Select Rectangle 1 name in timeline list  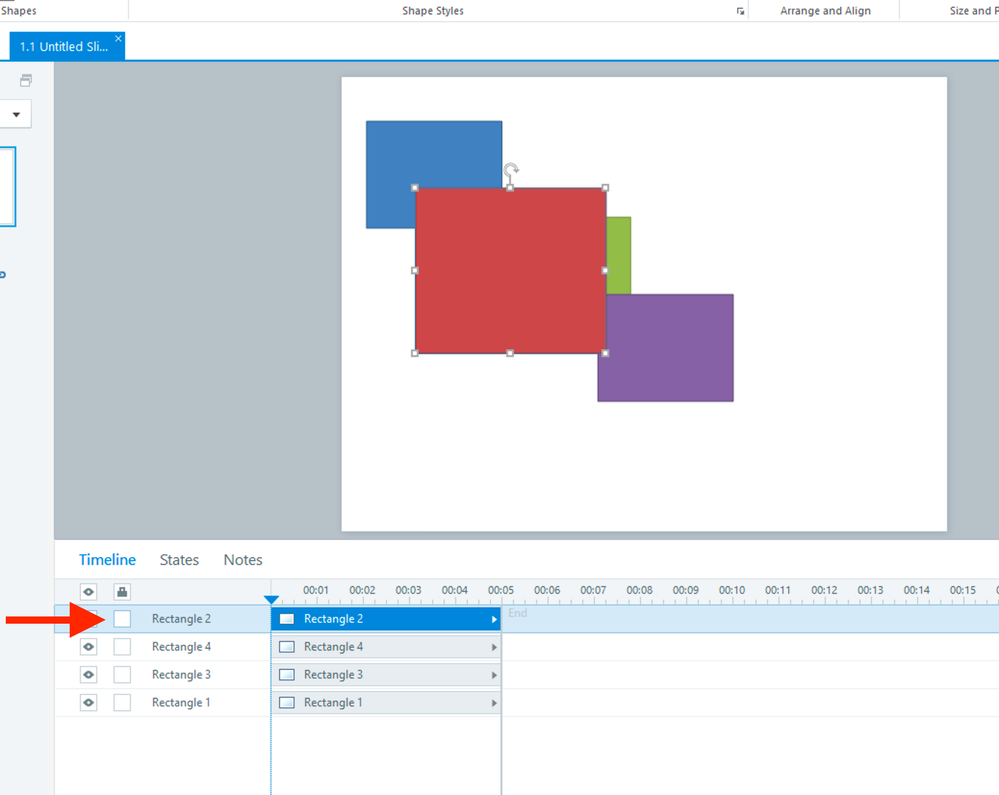pyautogui.click(x=182, y=703)
